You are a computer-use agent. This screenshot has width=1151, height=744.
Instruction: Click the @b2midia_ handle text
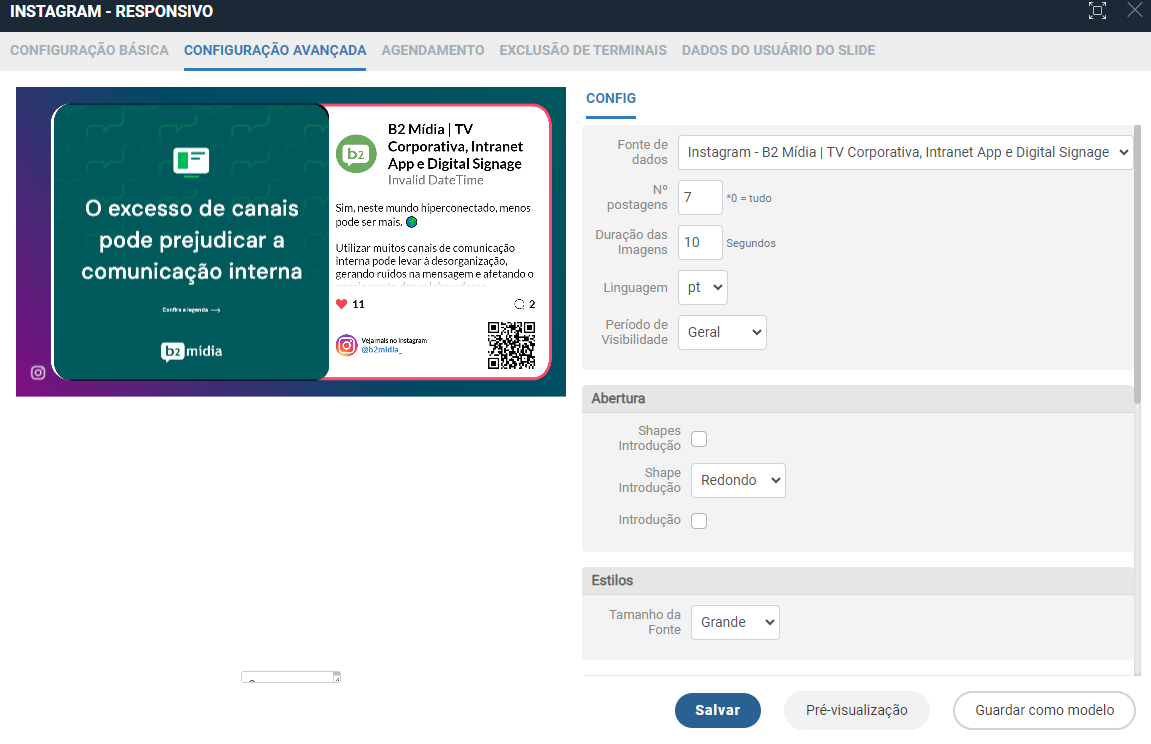(x=381, y=350)
